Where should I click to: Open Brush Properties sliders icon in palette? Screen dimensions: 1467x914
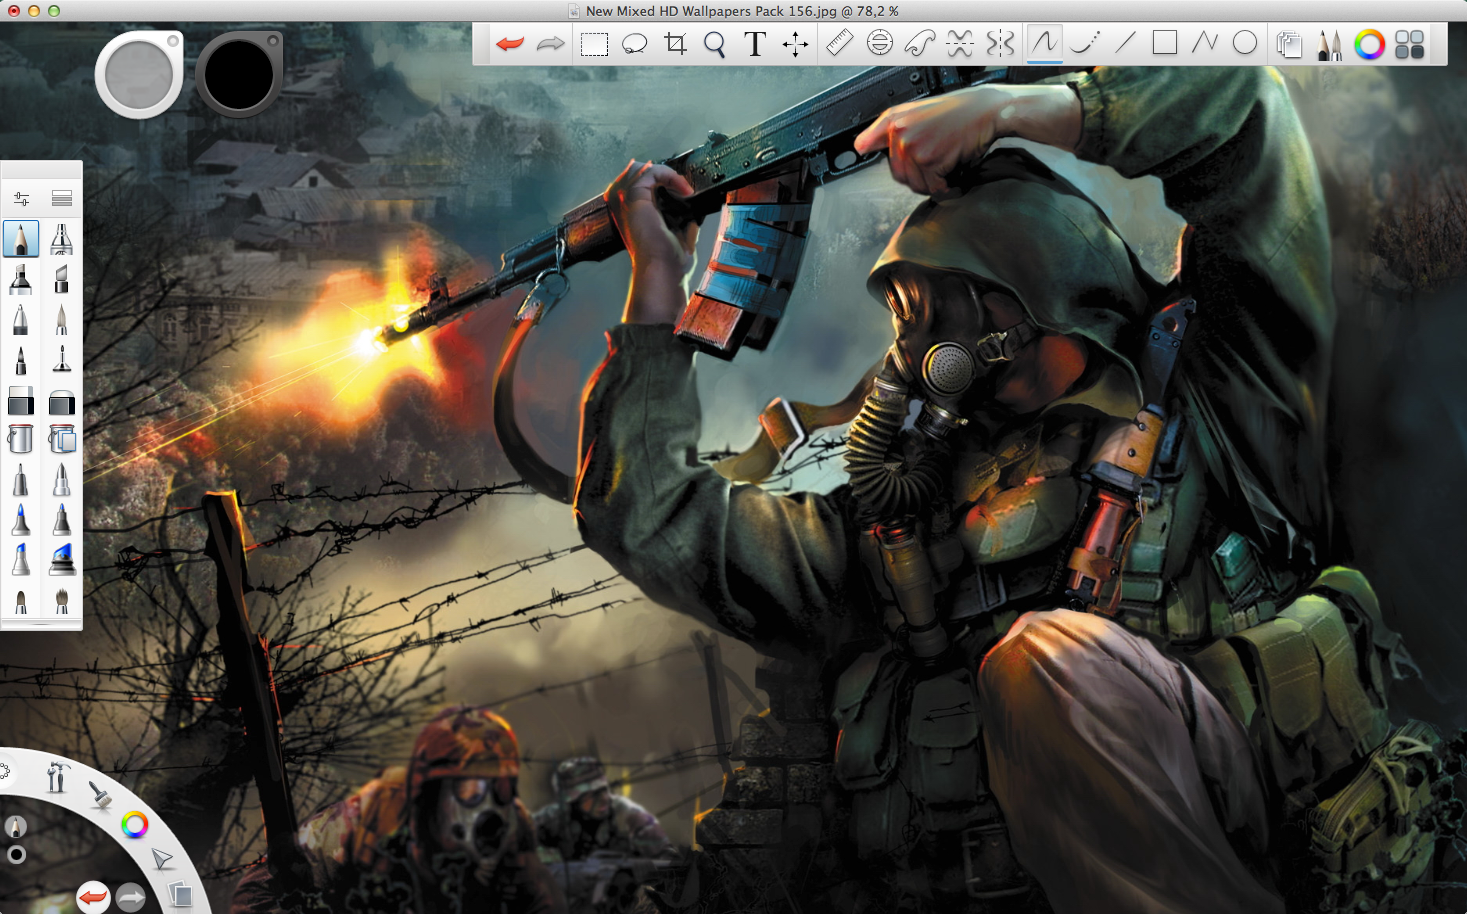(21, 199)
